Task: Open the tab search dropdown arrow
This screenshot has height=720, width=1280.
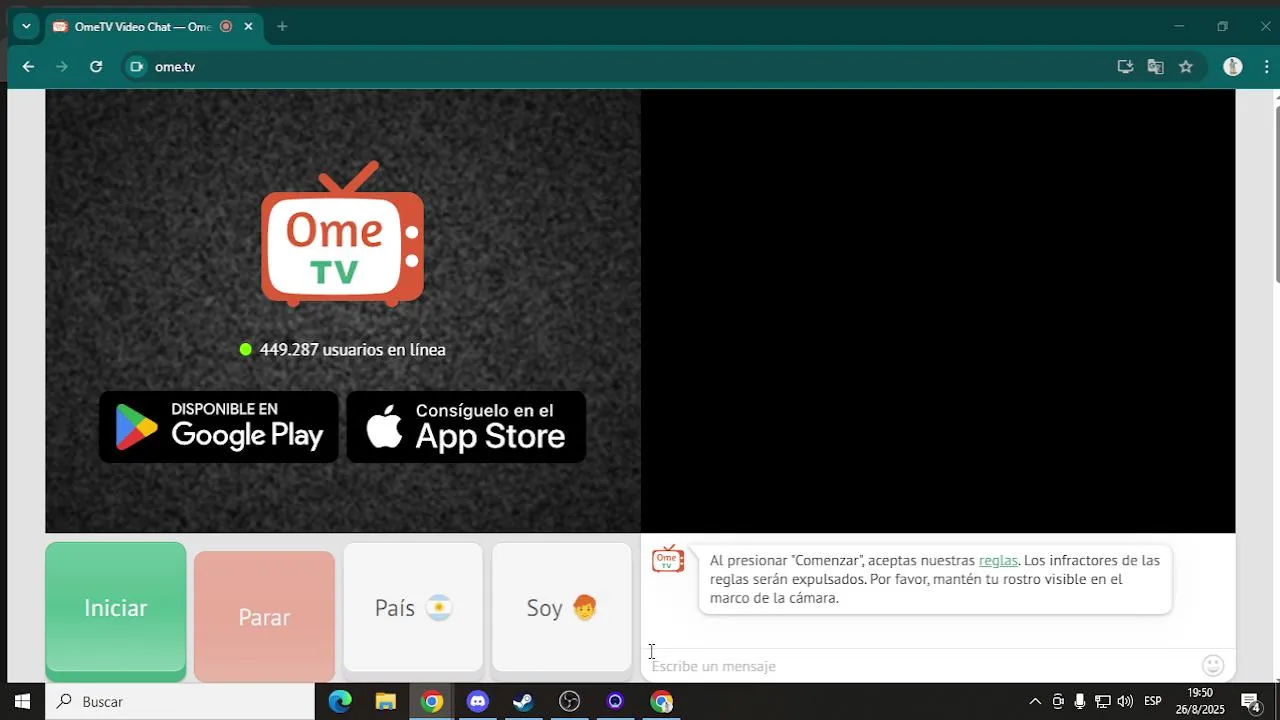Action: (x=27, y=27)
